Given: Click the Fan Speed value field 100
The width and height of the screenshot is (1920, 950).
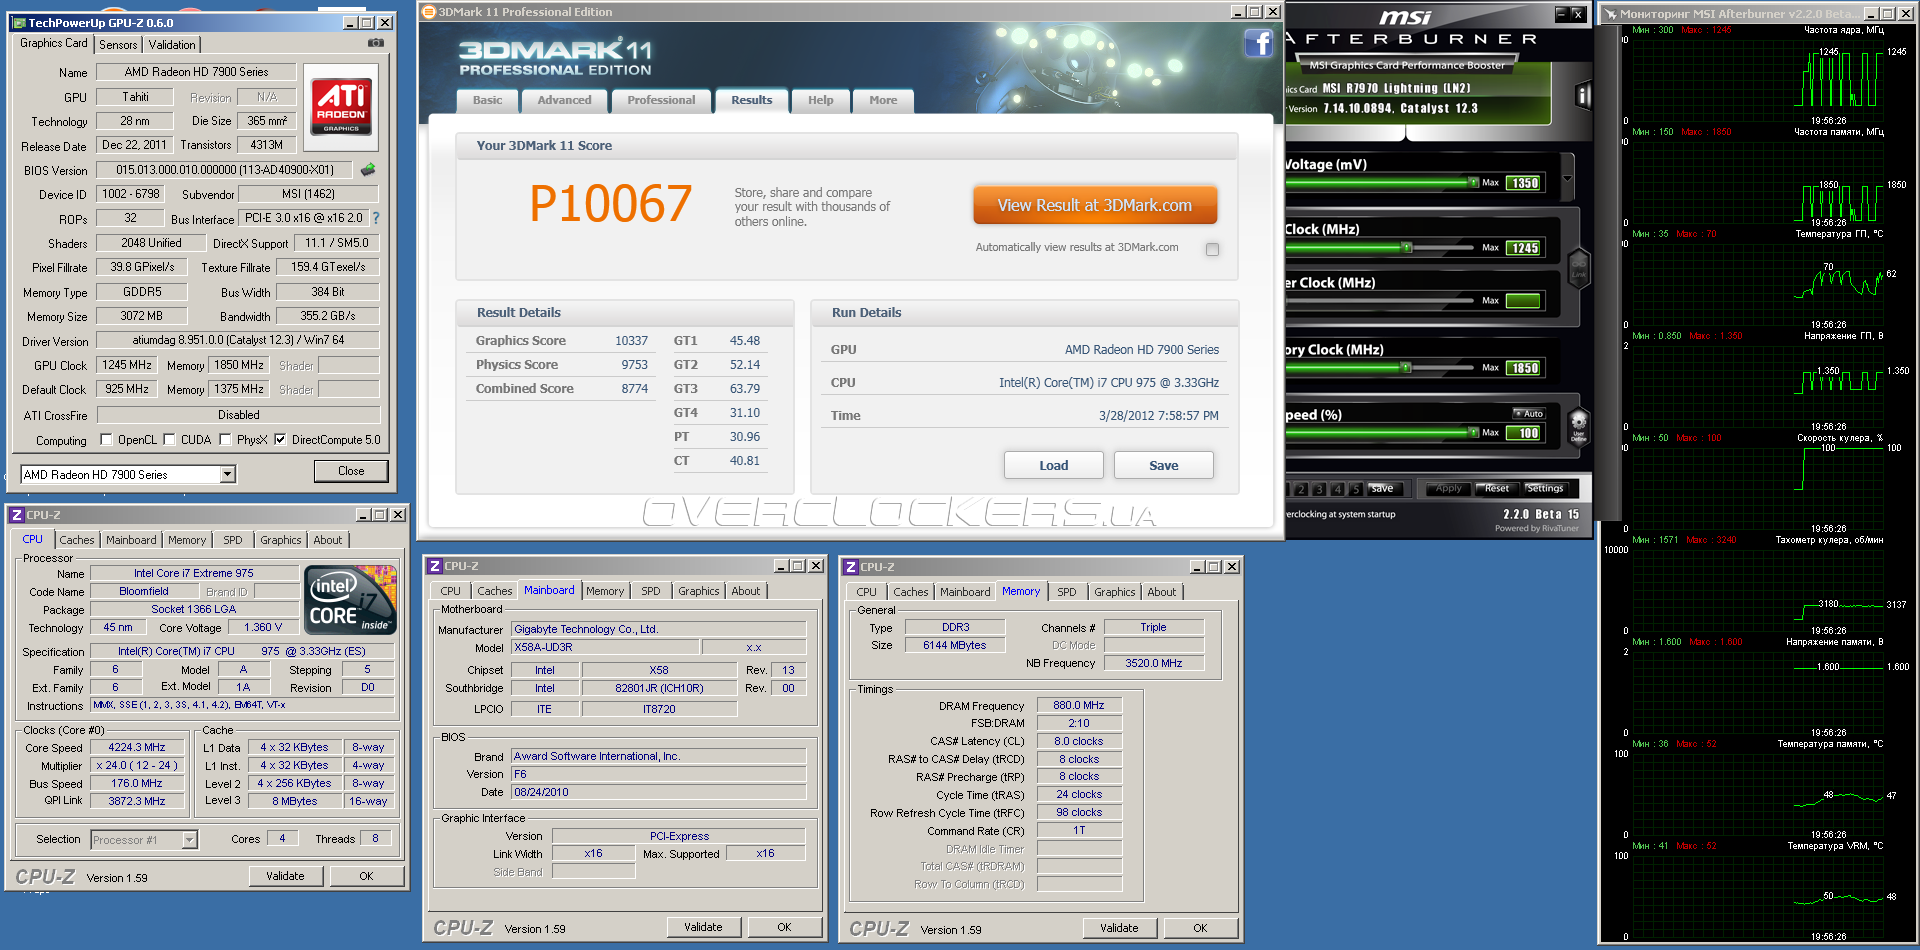Looking at the screenshot, I should [1524, 433].
